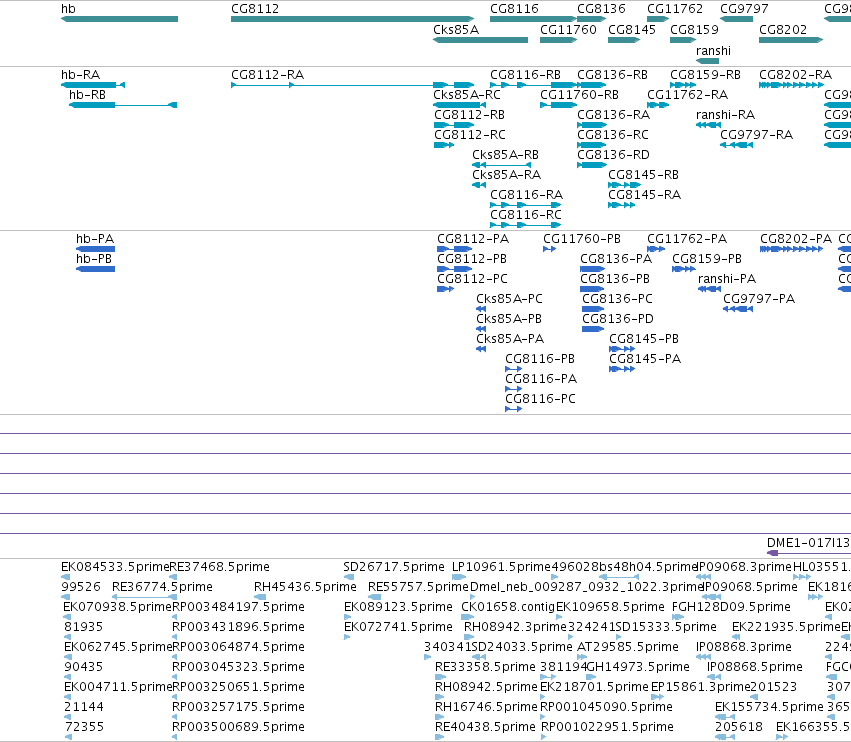Viewport: 851px width, 742px height.
Task: Click the RH45436.5prime EST label
Action: 306,587
